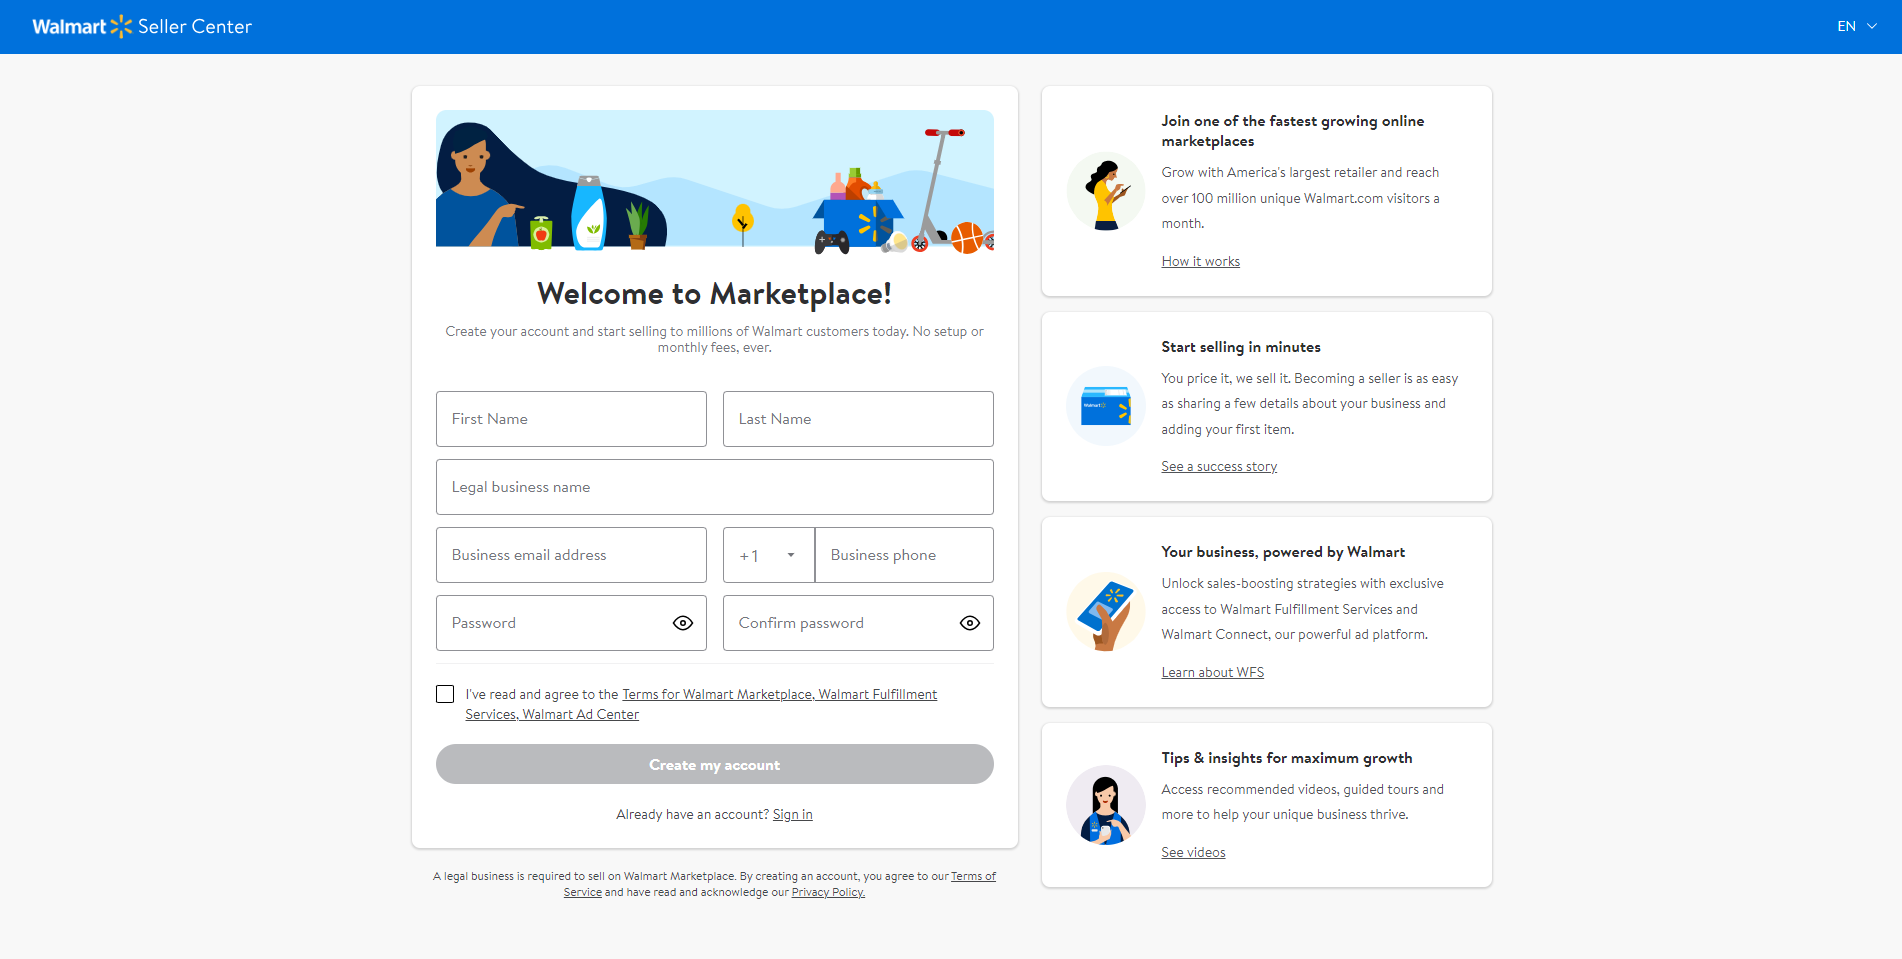Click the How it works link
The width and height of the screenshot is (1902, 959).
1201,261
